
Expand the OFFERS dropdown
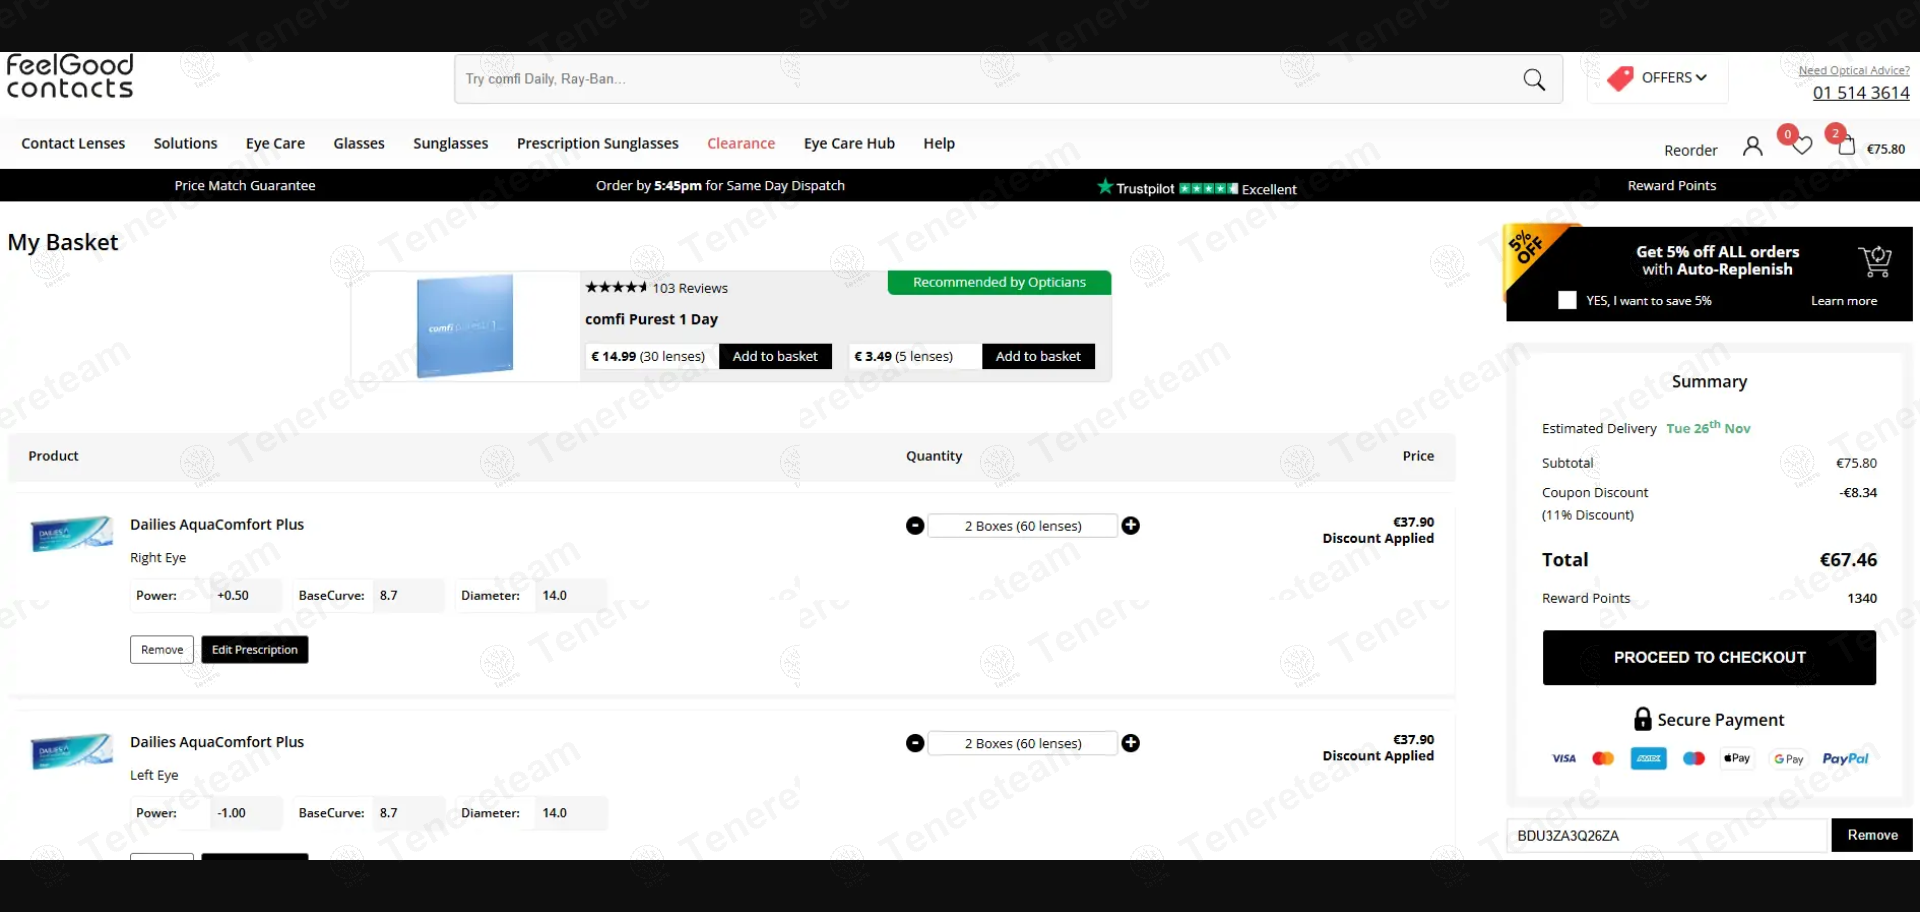1674,78
